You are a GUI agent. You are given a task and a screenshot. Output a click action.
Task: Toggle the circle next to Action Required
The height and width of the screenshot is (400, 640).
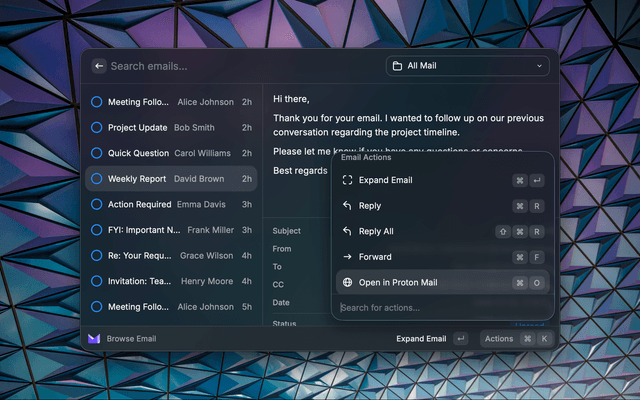pos(97,205)
